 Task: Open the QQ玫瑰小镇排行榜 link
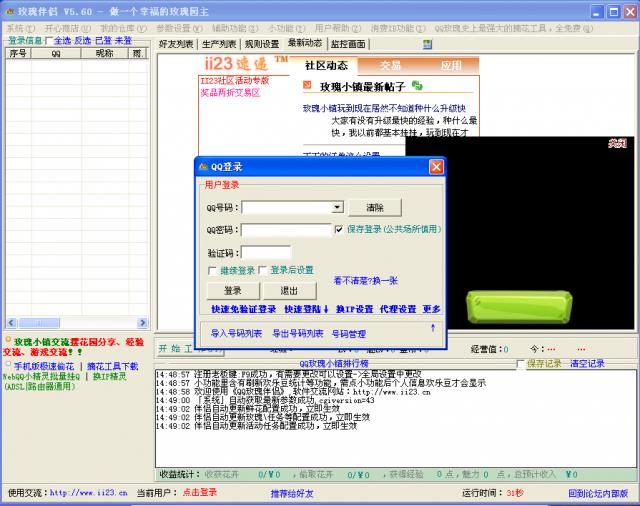pos(334,364)
